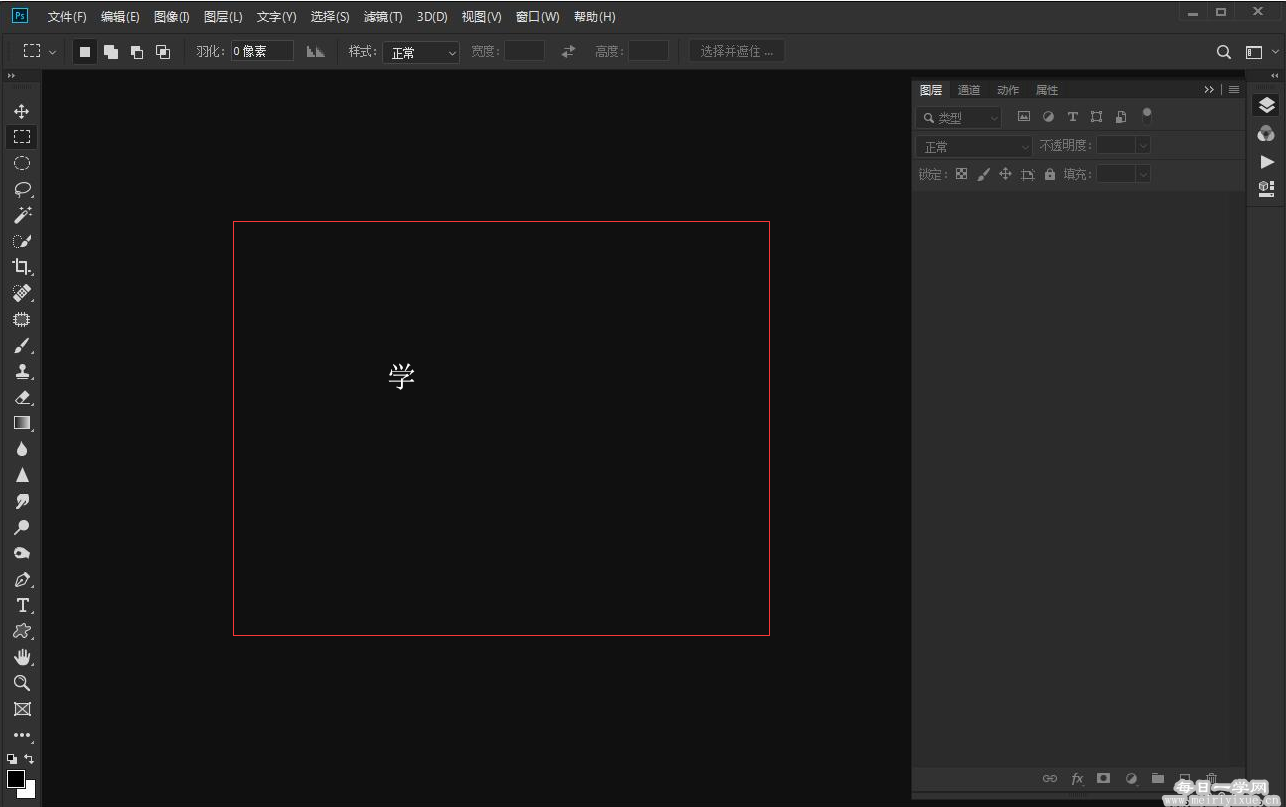Screen dimensions: 1286x807
Task: Select the Eraser tool
Action: (x=21, y=398)
